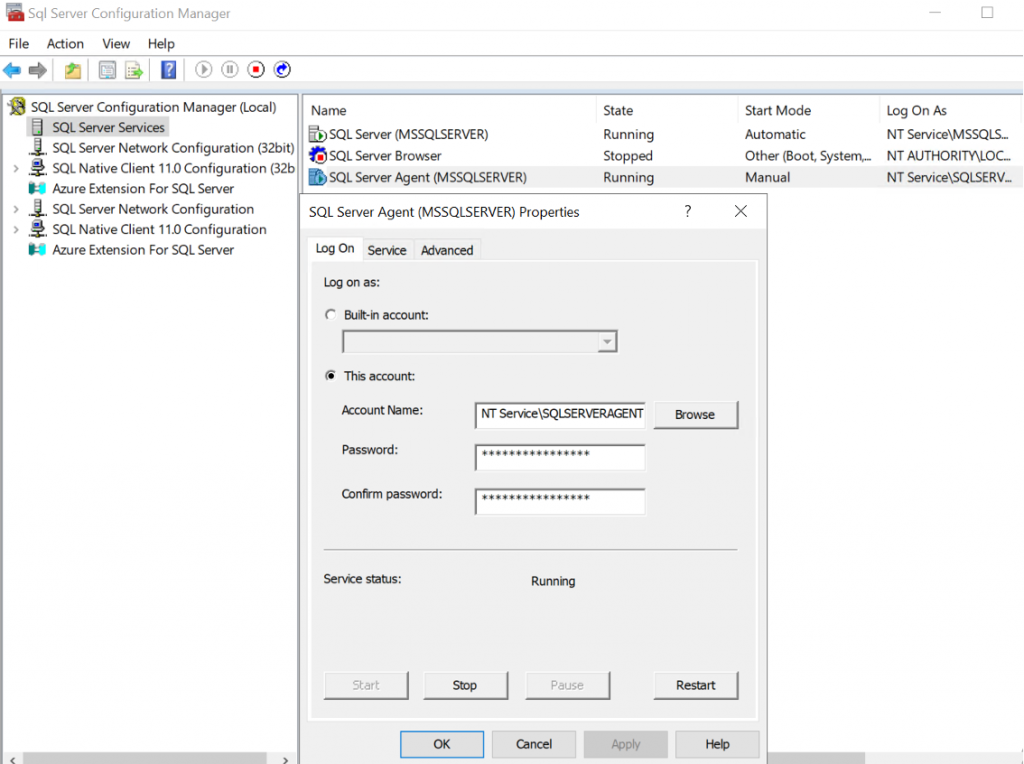Click the Pause service toolbar icon
Image resolution: width=1024 pixels, height=764 pixels.
pos(230,69)
